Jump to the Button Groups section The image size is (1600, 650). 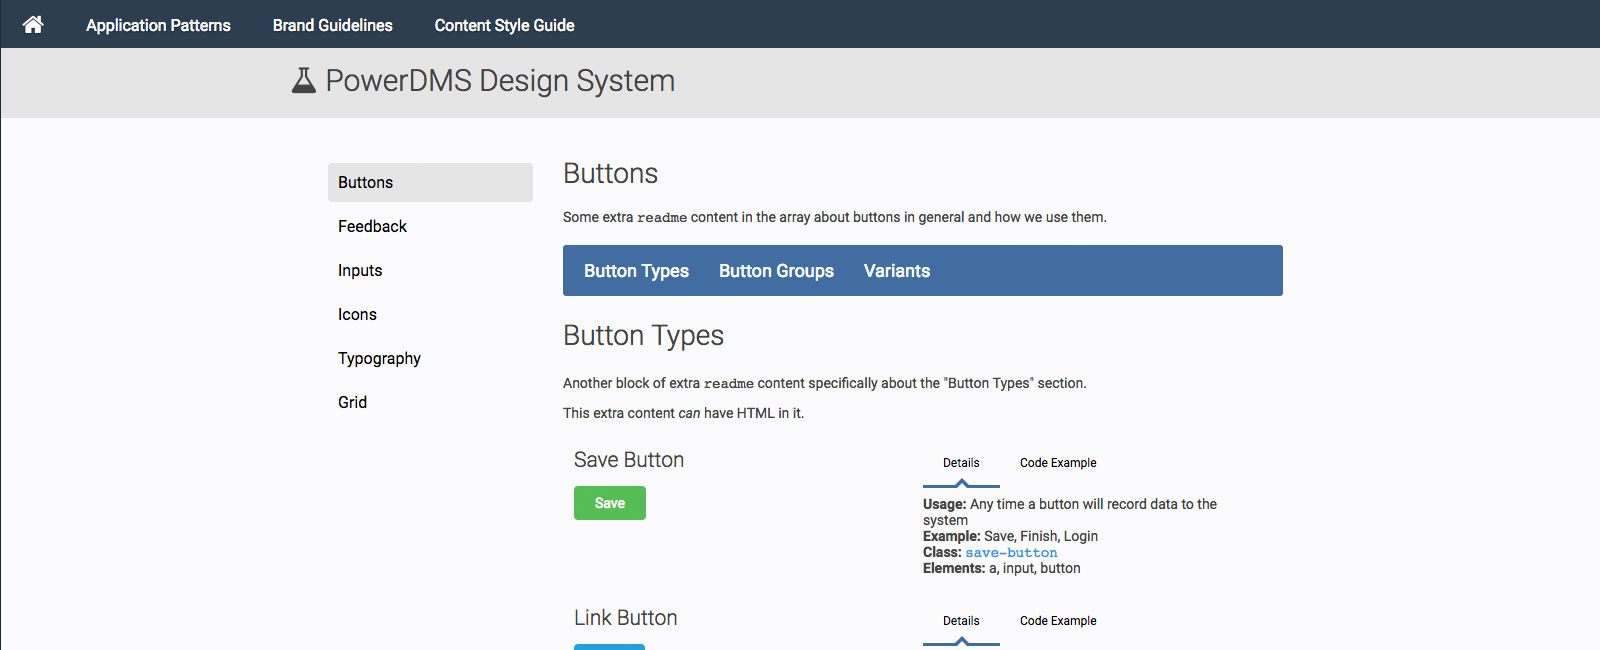[776, 271]
